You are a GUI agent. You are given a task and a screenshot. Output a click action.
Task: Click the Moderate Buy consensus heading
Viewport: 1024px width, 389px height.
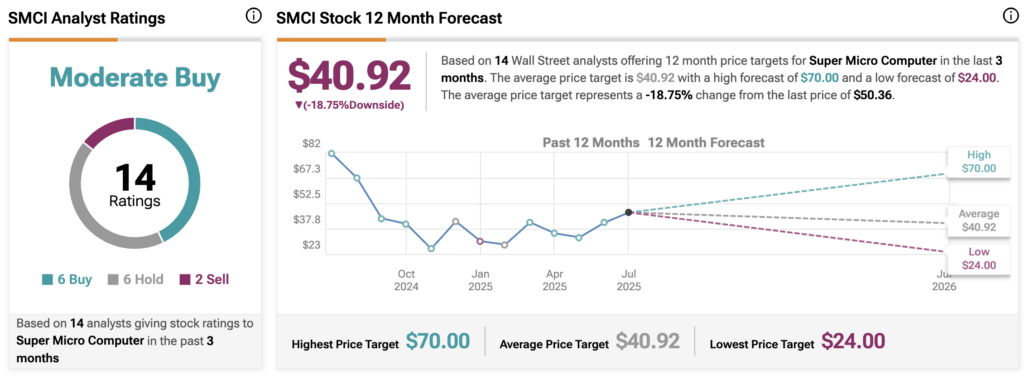click(135, 78)
